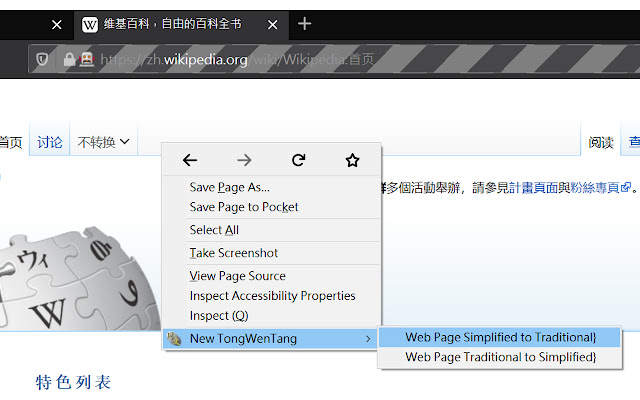The width and height of the screenshot is (640, 400).
Task: Click the URL address bar
Action: (x=334, y=60)
